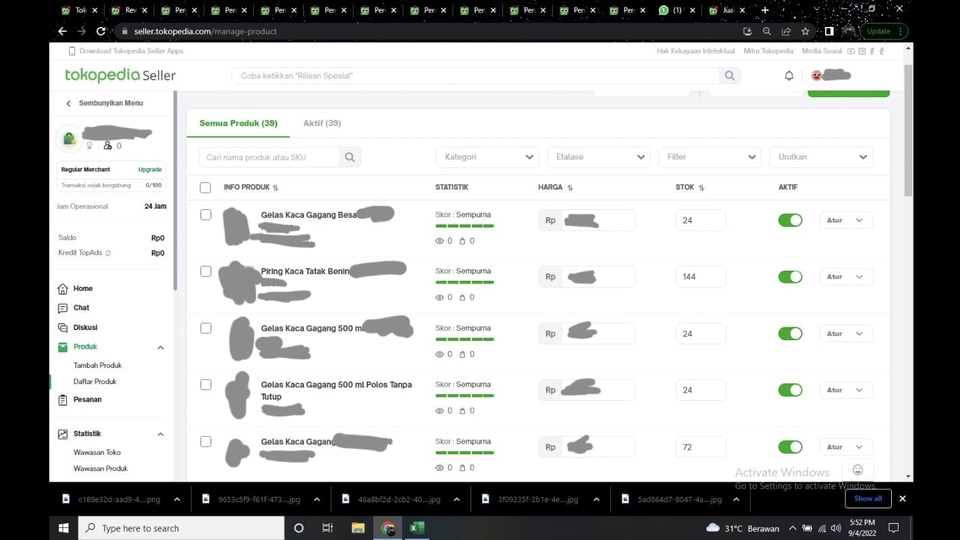Click the sort icon next to HARGA
Image resolution: width=960 pixels, height=540 pixels.
click(x=570, y=188)
